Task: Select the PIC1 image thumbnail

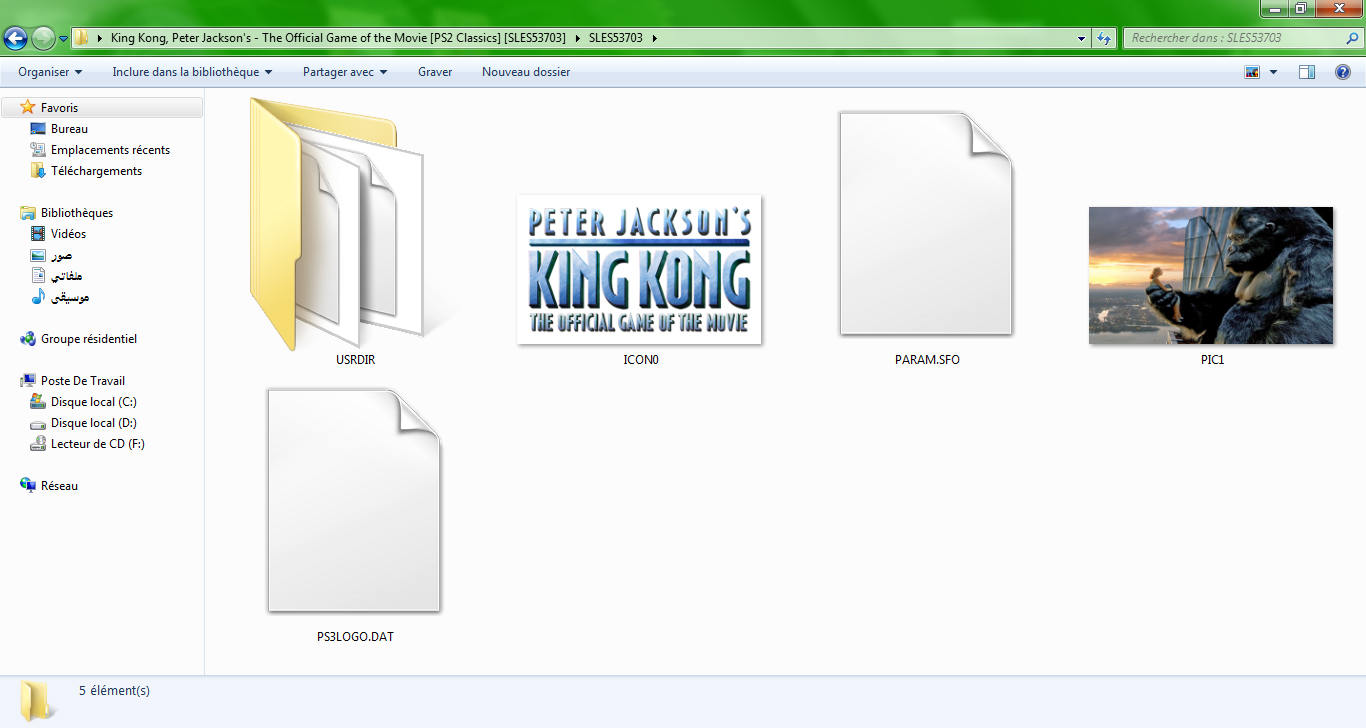Action: click(1210, 275)
